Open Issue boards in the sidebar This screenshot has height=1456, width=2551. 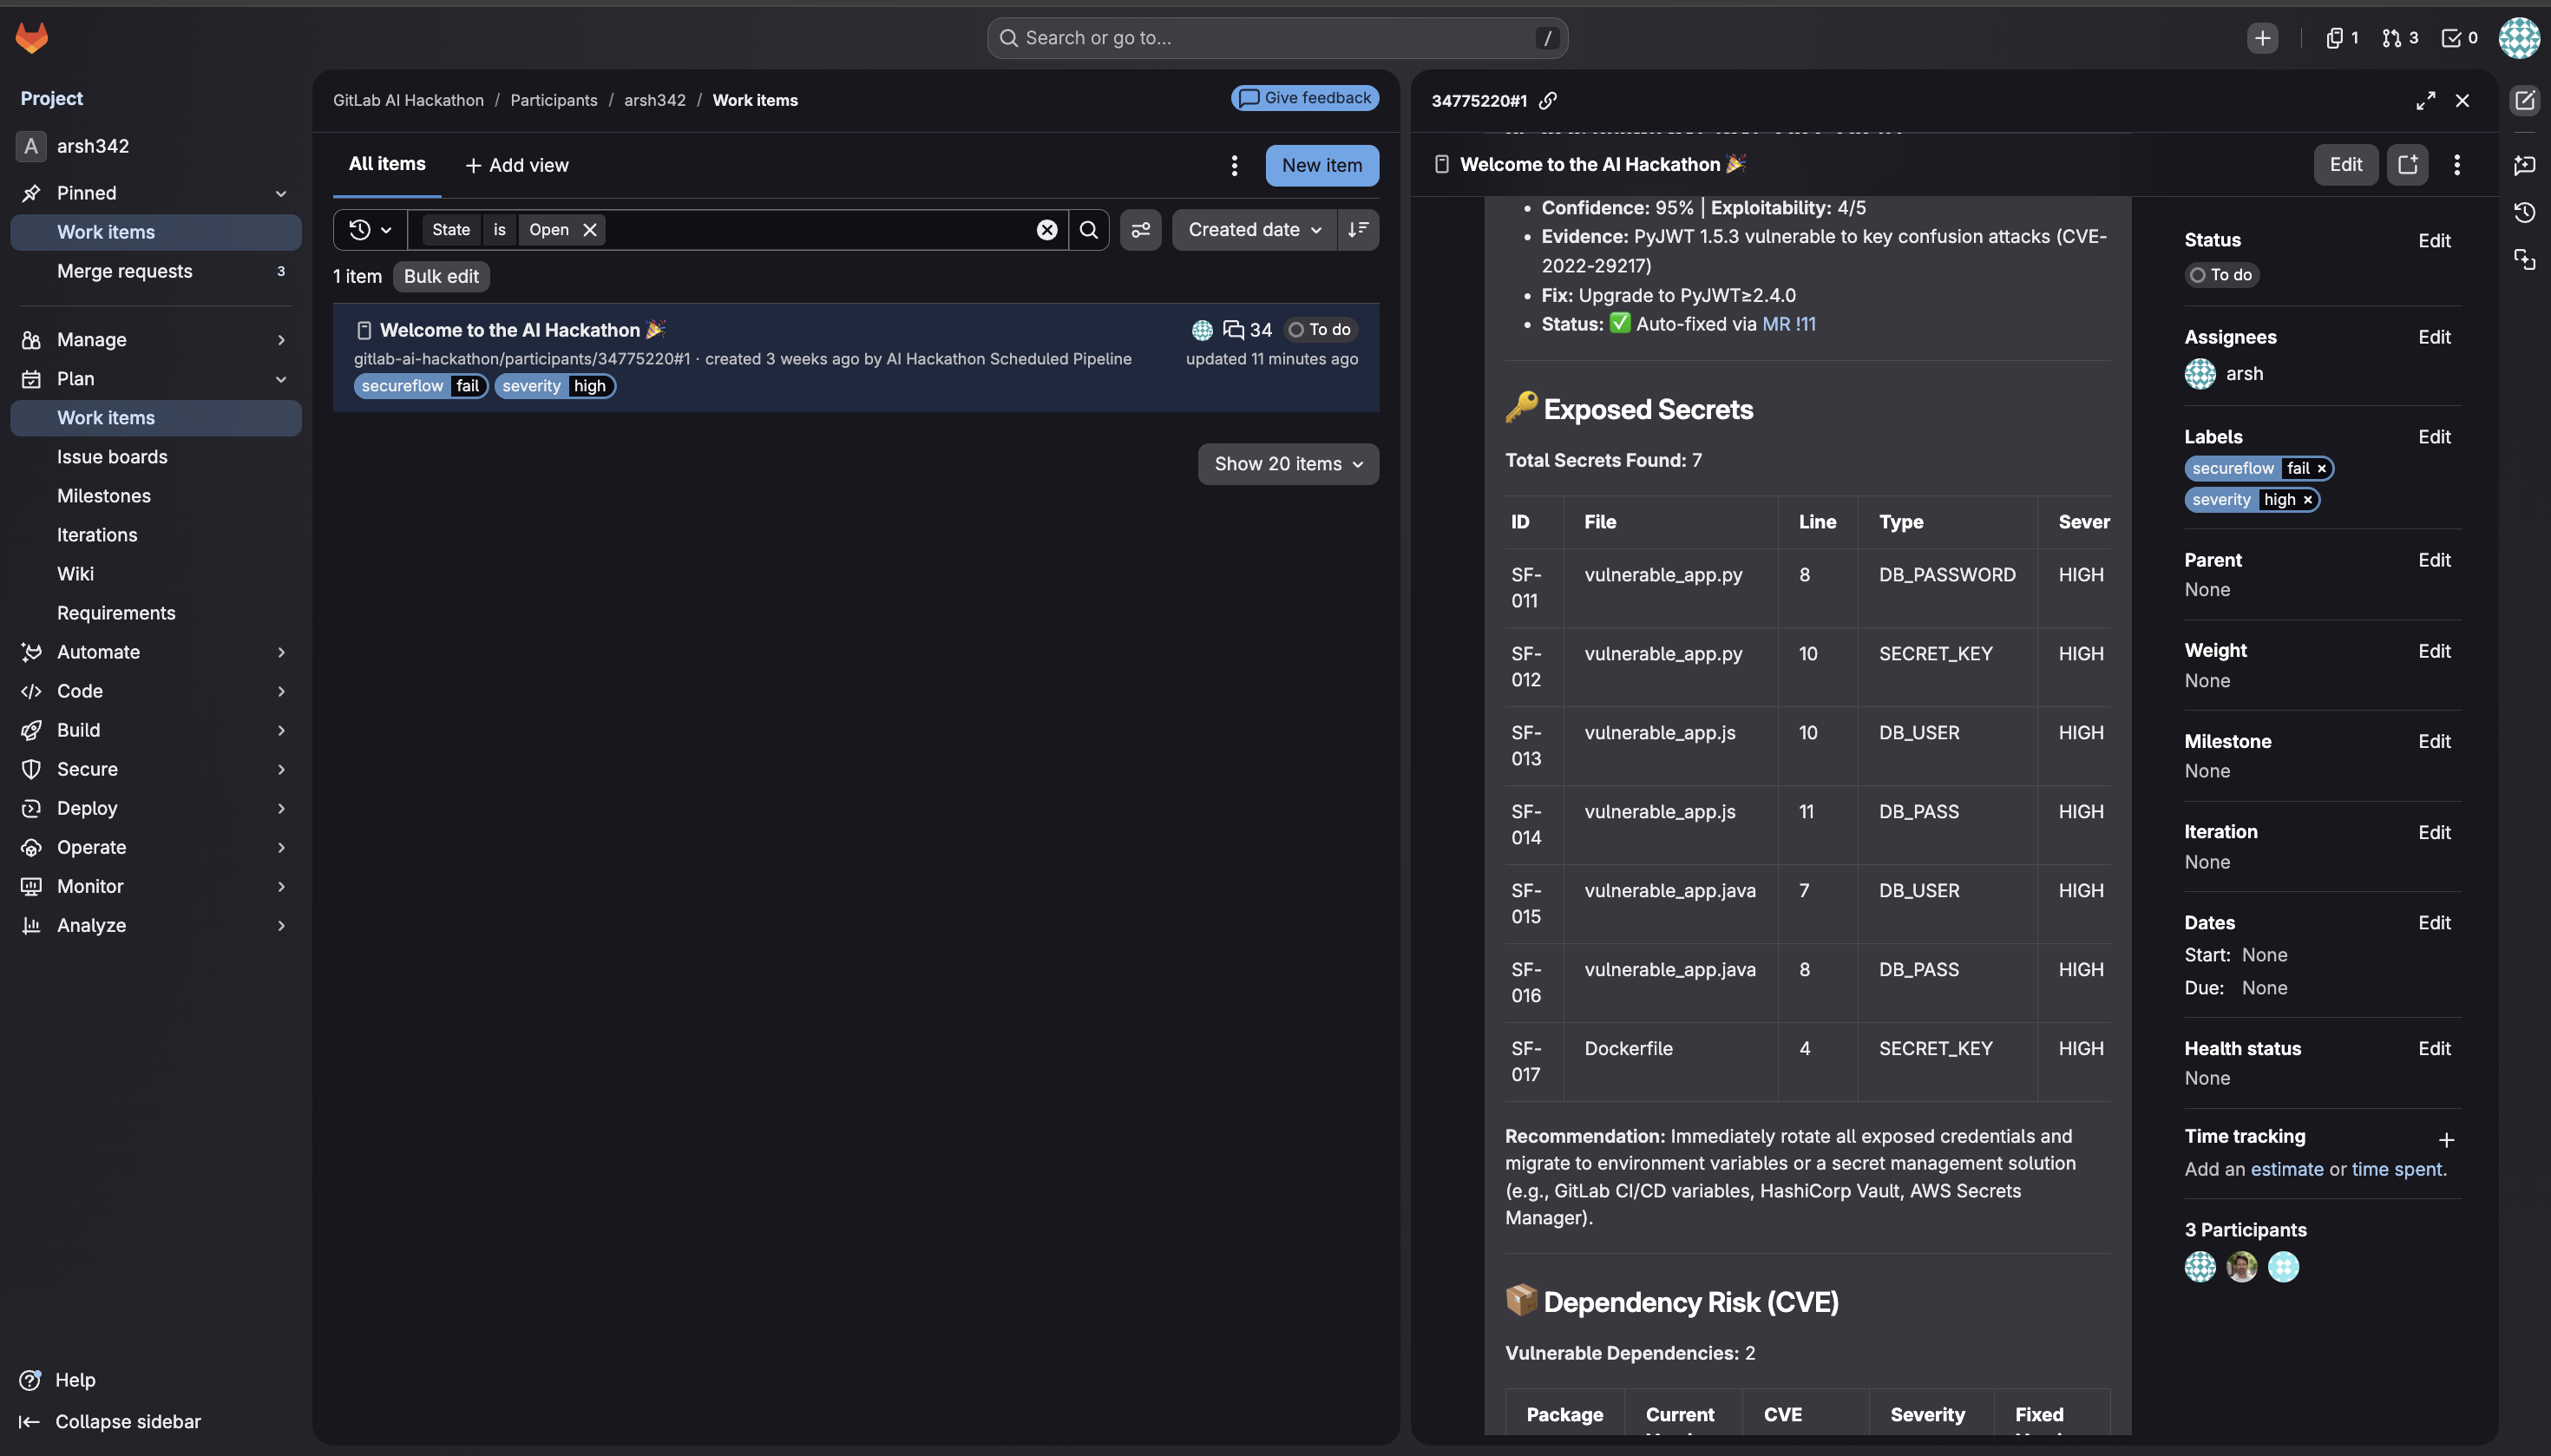coord(112,457)
